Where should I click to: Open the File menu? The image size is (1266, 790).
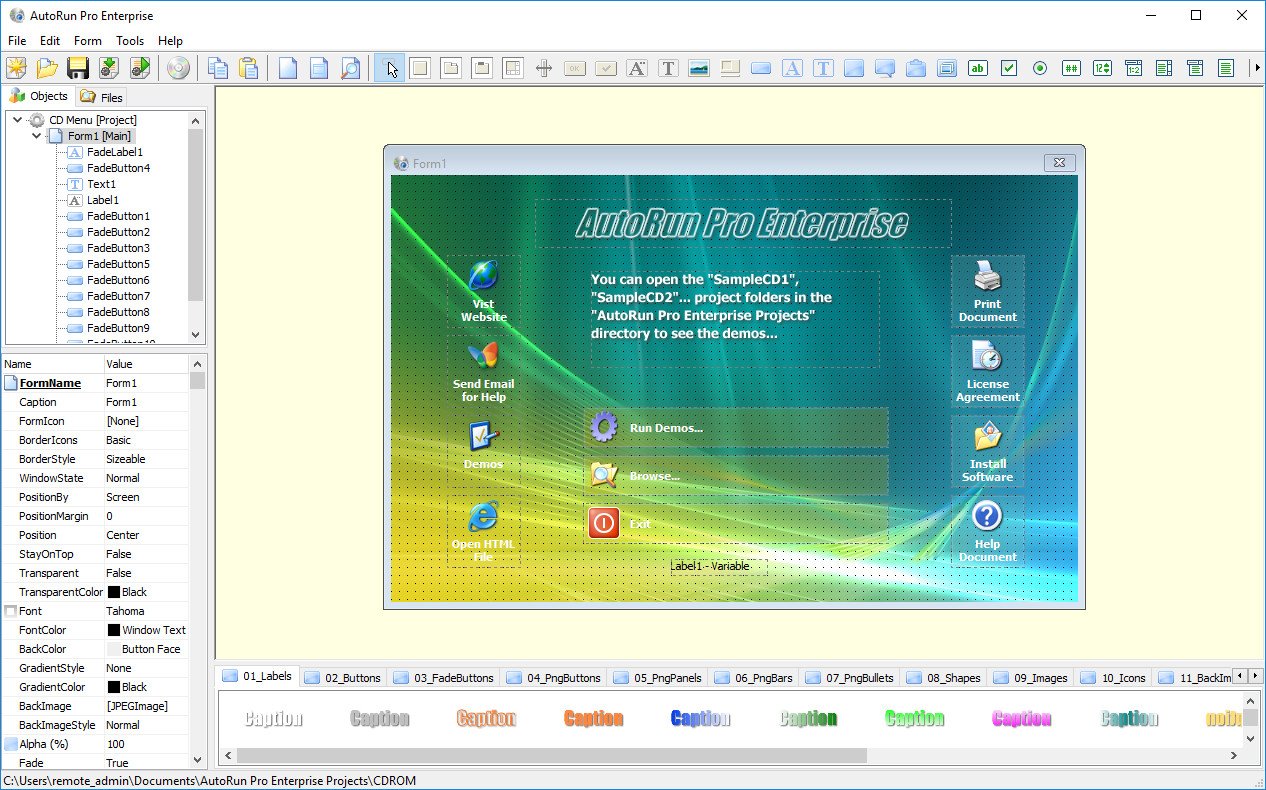coord(17,41)
